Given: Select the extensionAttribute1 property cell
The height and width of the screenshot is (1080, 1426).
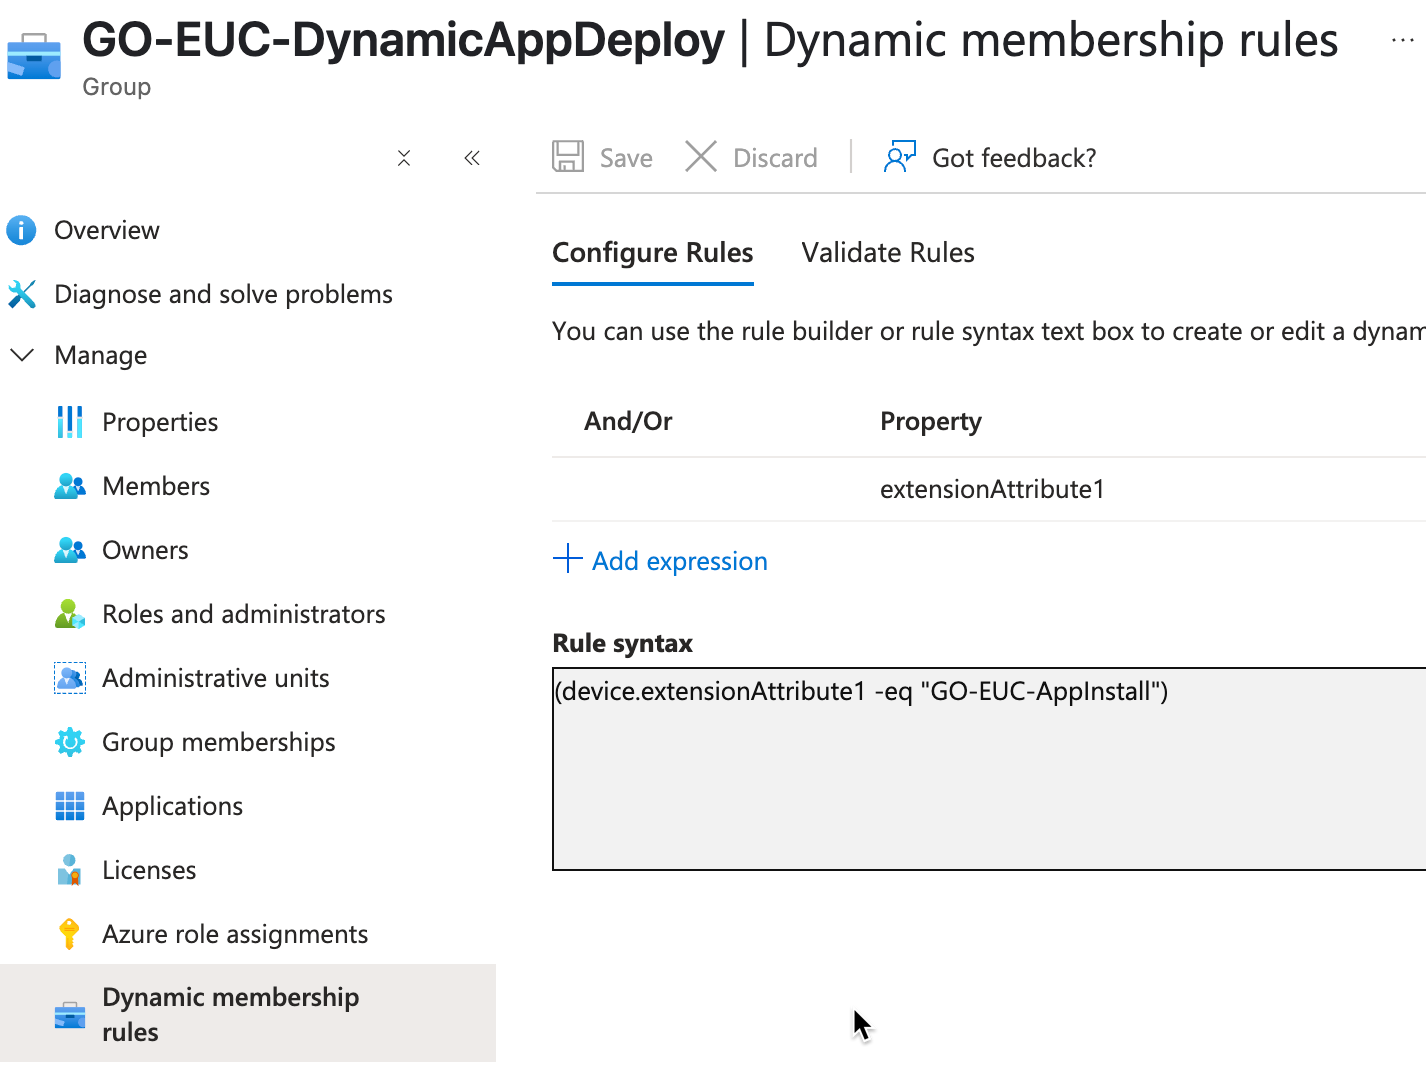Looking at the screenshot, I should tap(992, 489).
